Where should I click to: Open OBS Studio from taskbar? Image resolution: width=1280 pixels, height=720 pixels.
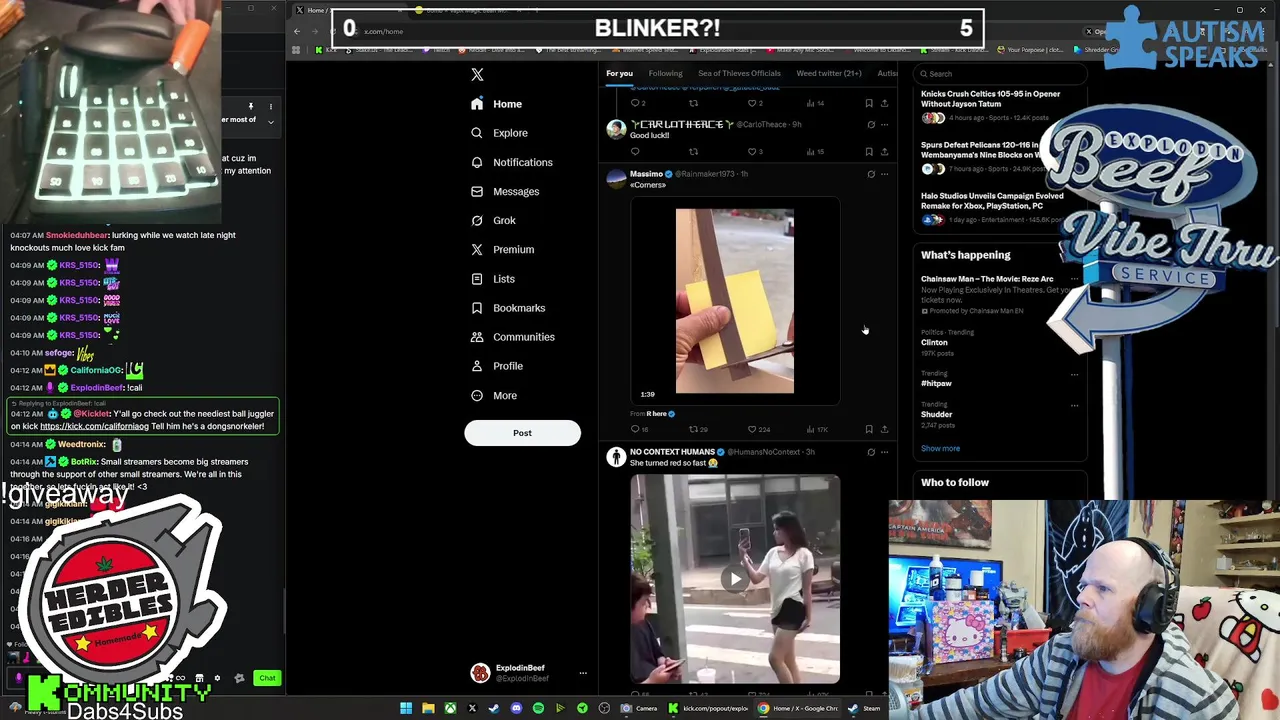pos(604,709)
